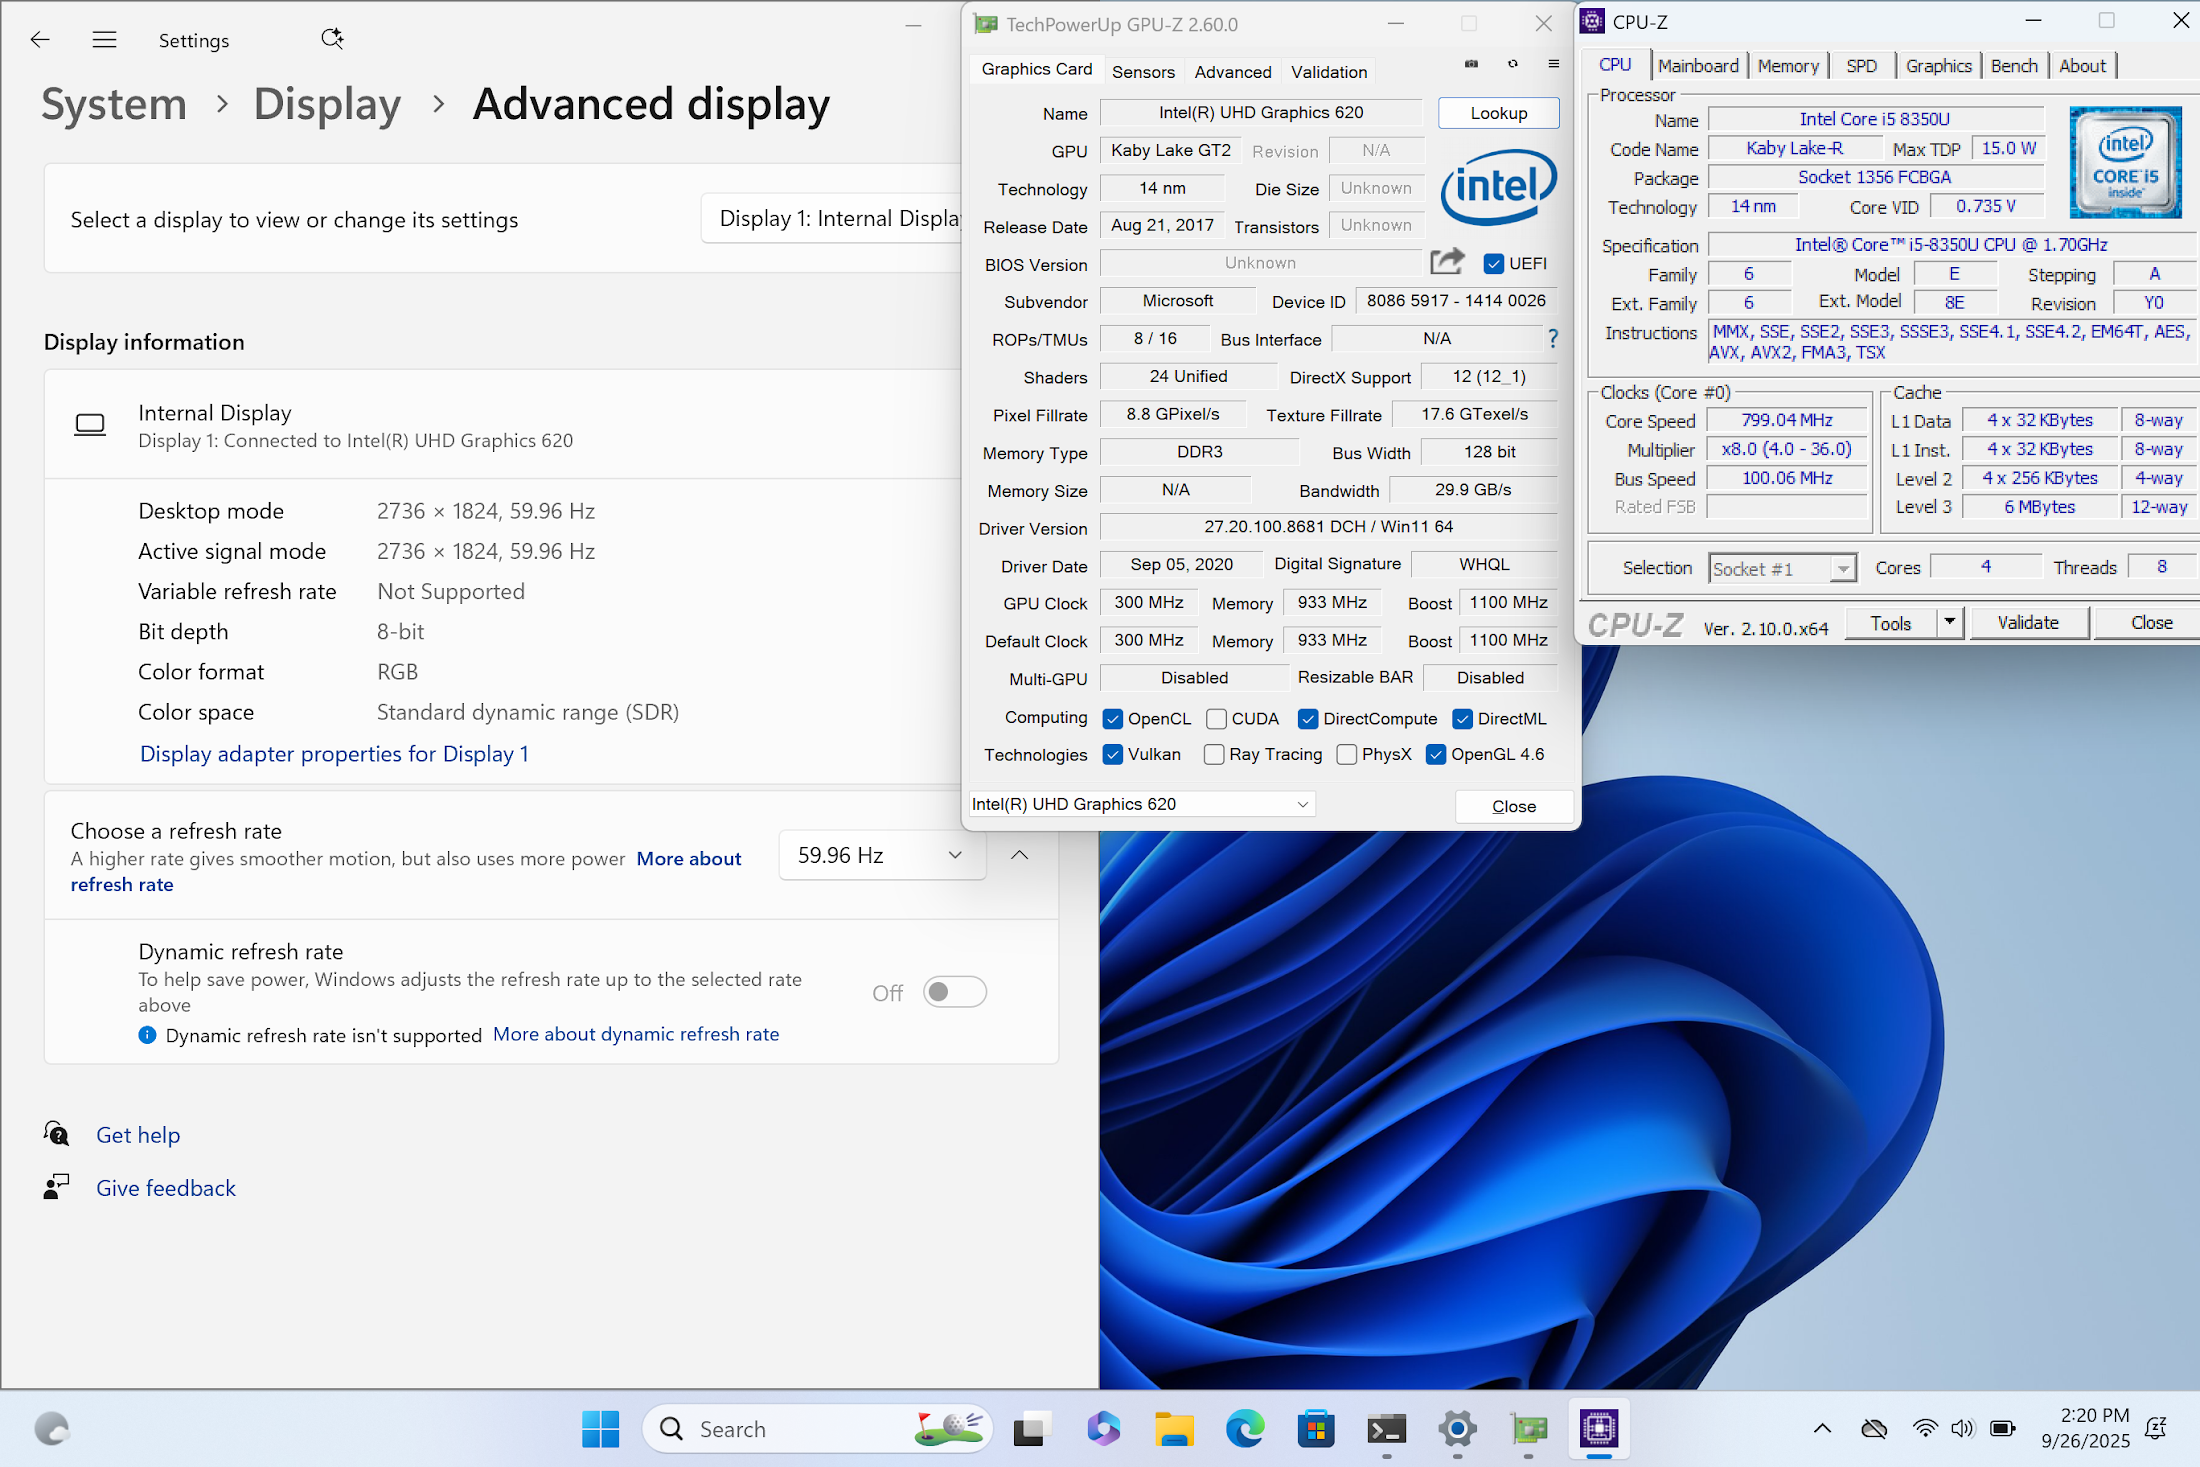
Task: Click the BIOS export share icon
Action: point(1446,262)
